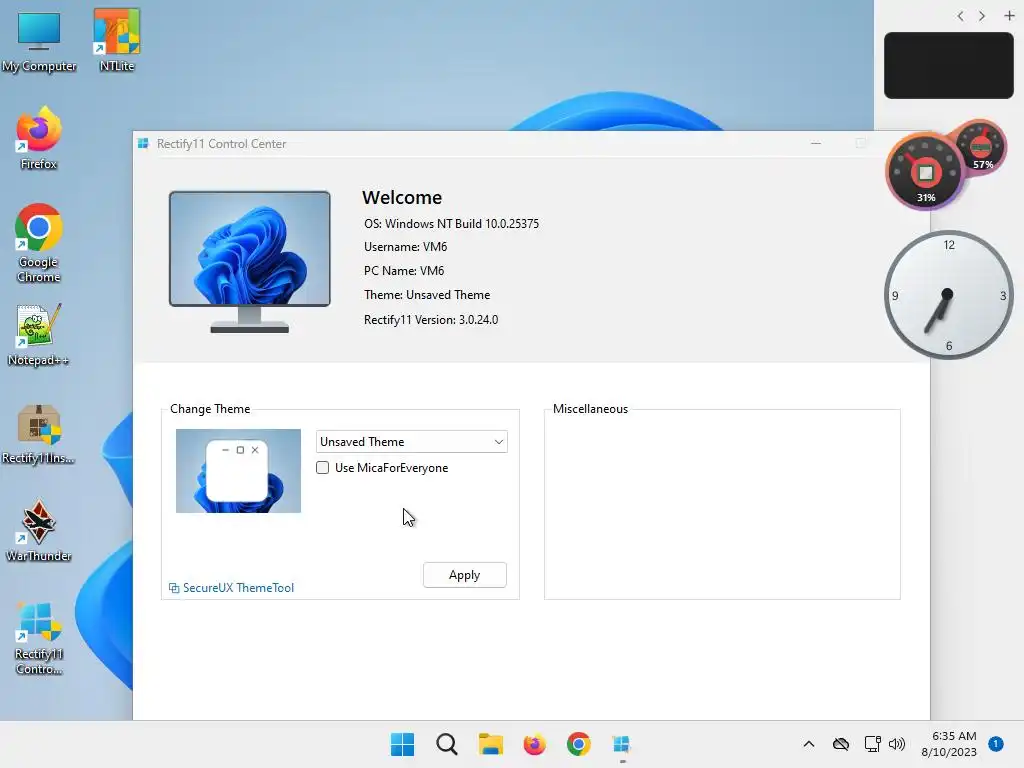The width and height of the screenshot is (1024, 768).
Task: Show hidden system tray icons
Action: [808, 744]
